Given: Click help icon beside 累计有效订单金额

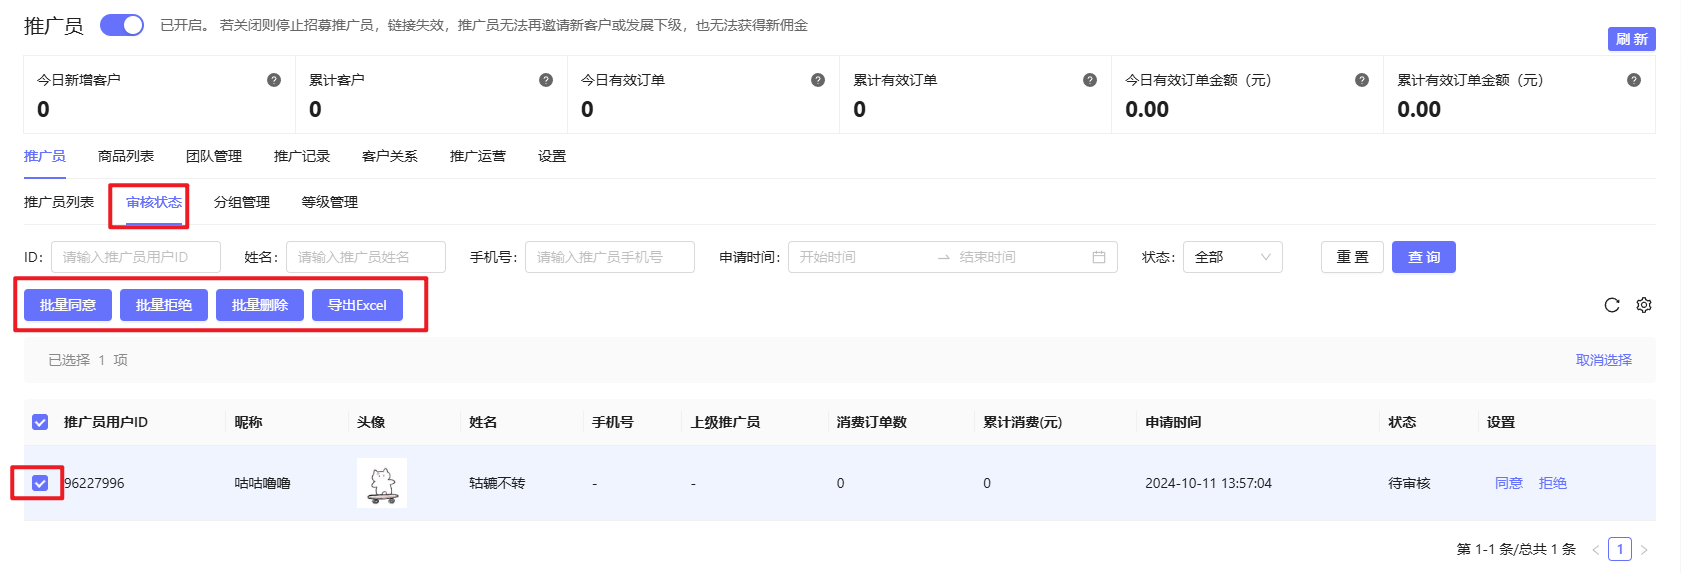Looking at the screenshot, I should (1634, 80).
